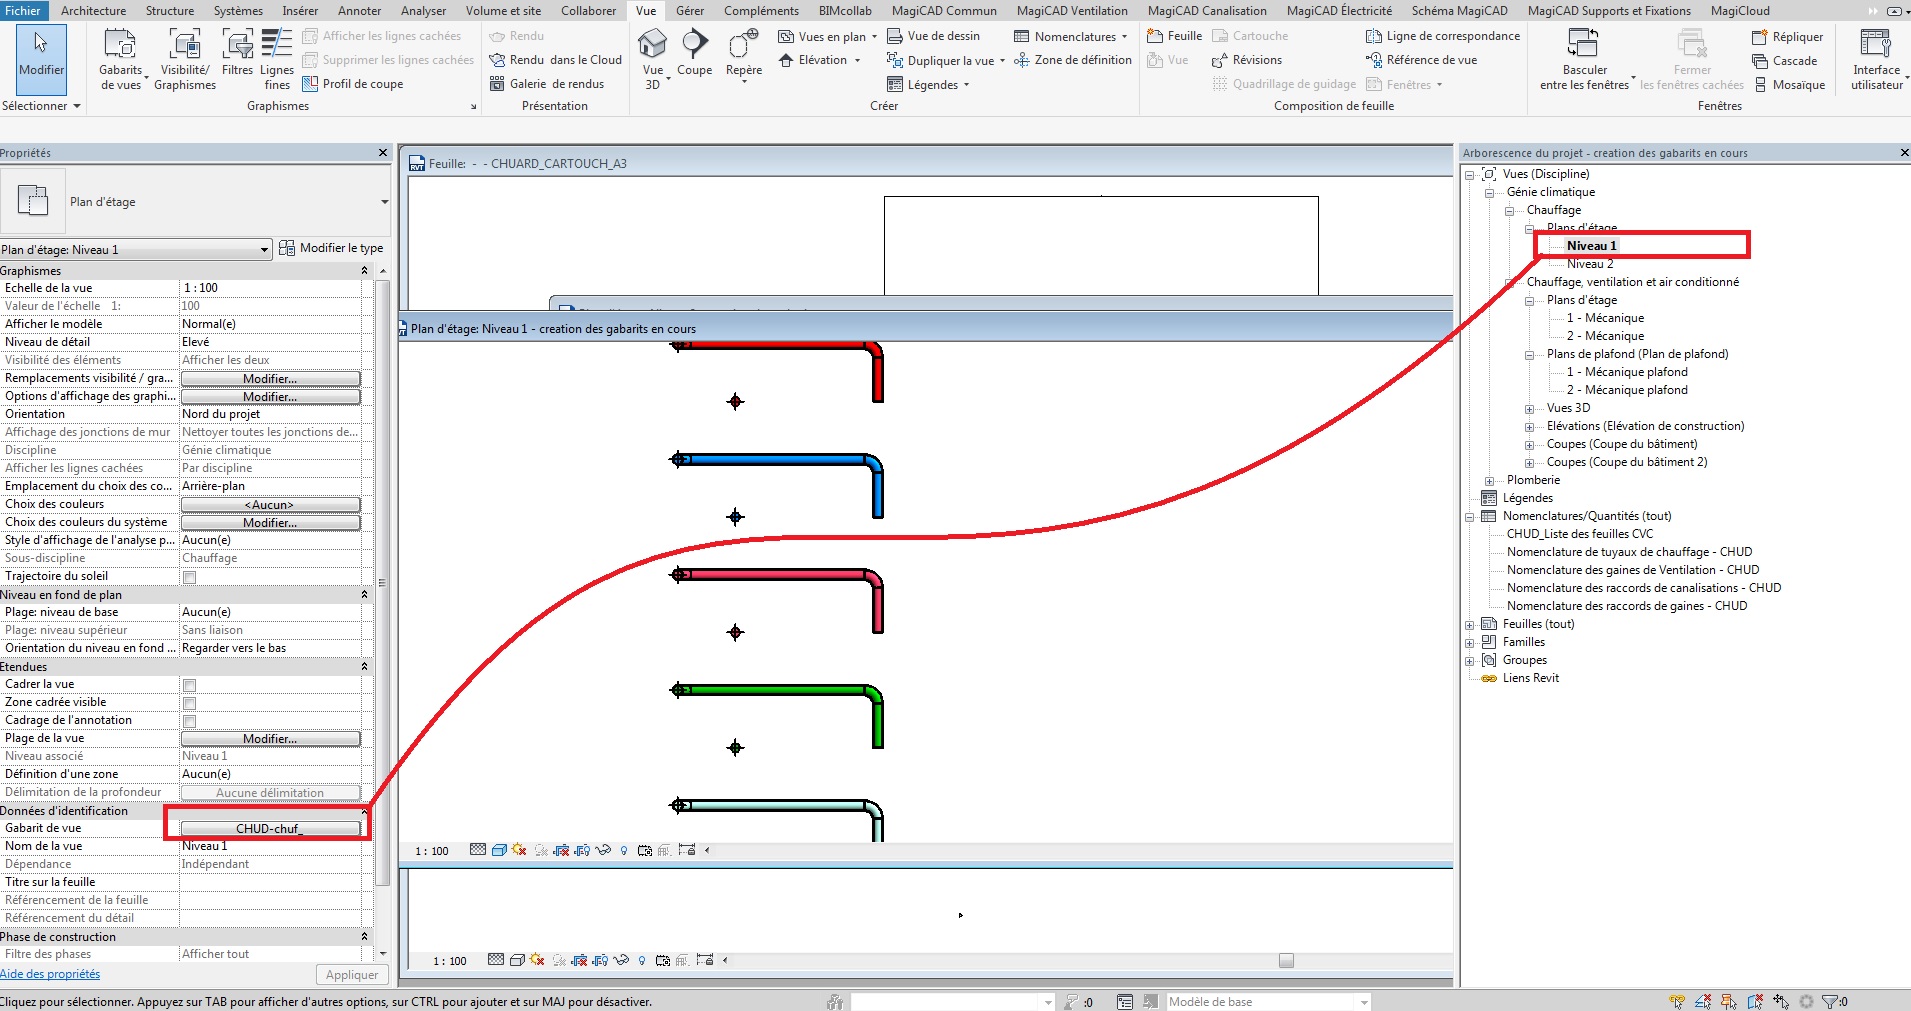Click the 1:100 scale control

pyautogui.click(x=430, y=850)
